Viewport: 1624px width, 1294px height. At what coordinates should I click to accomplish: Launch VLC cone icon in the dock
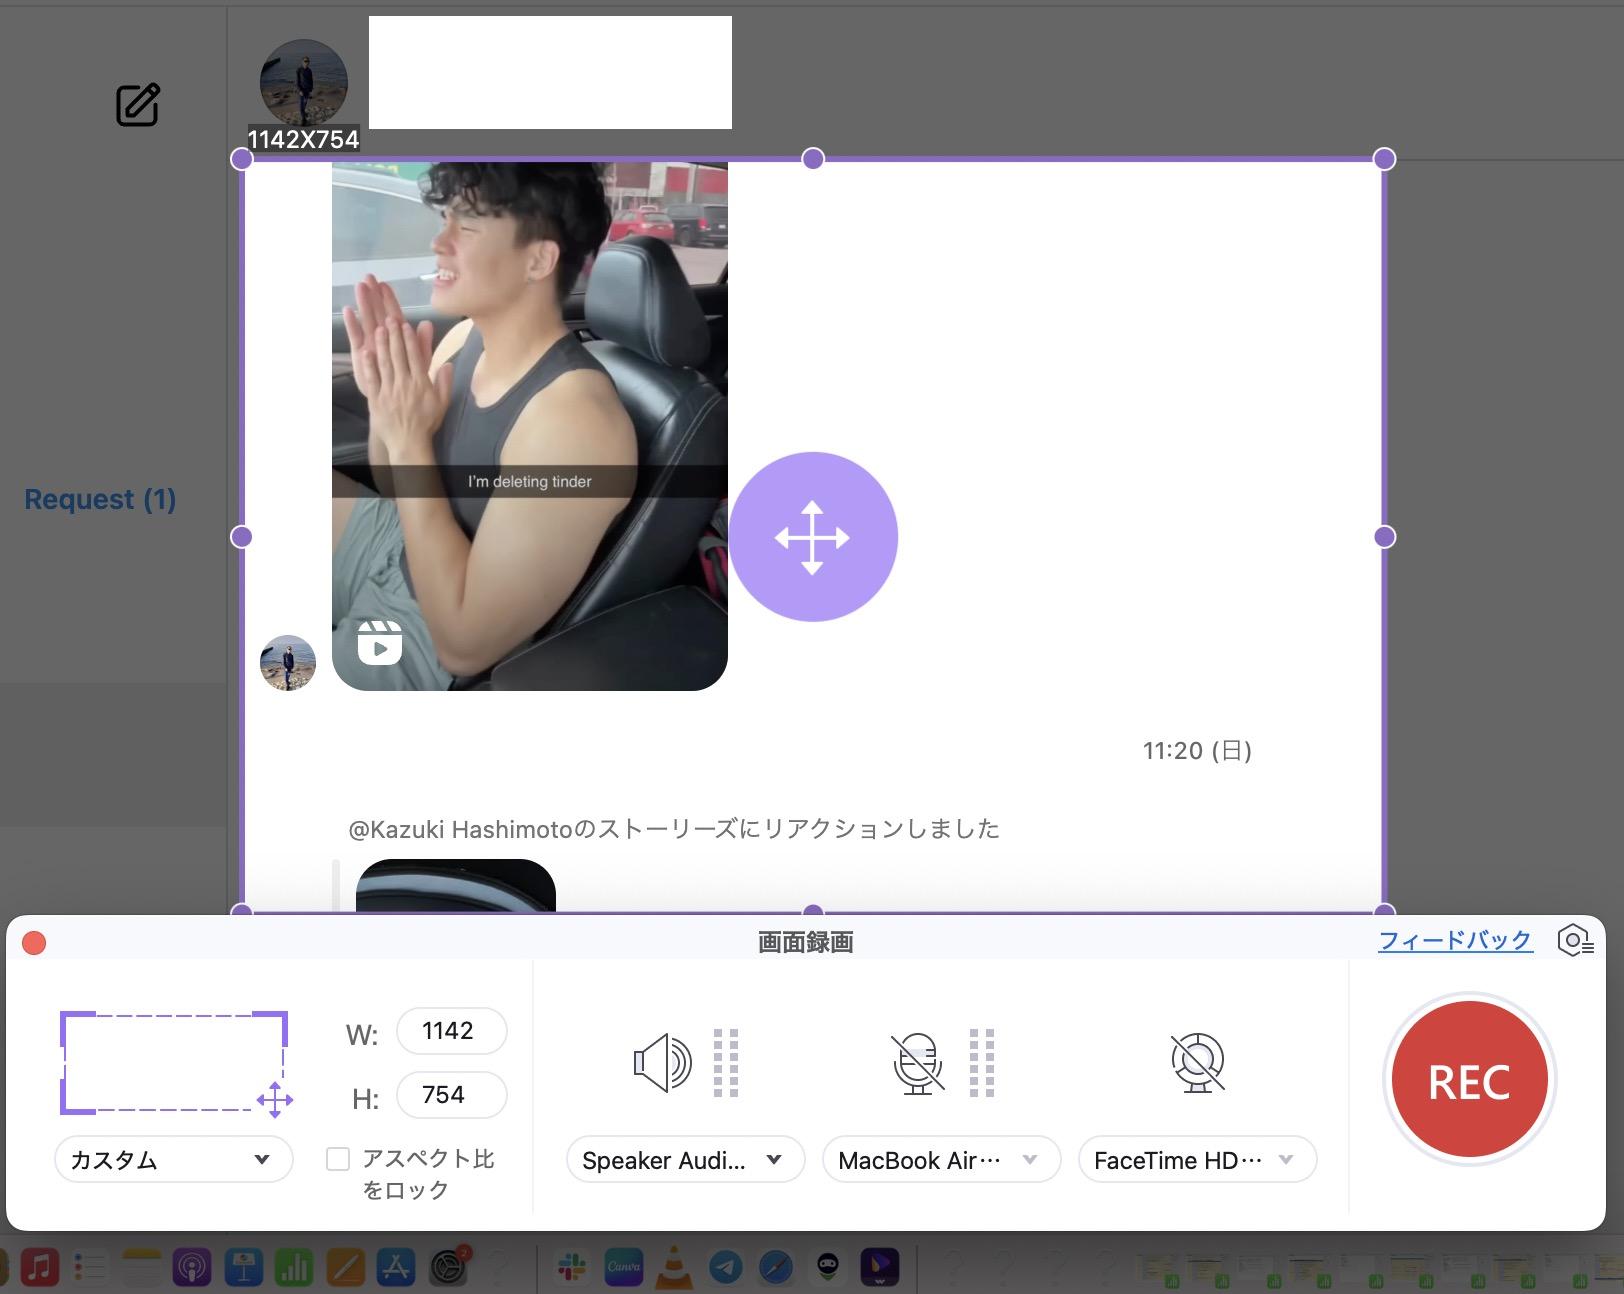coord(675,1268)
